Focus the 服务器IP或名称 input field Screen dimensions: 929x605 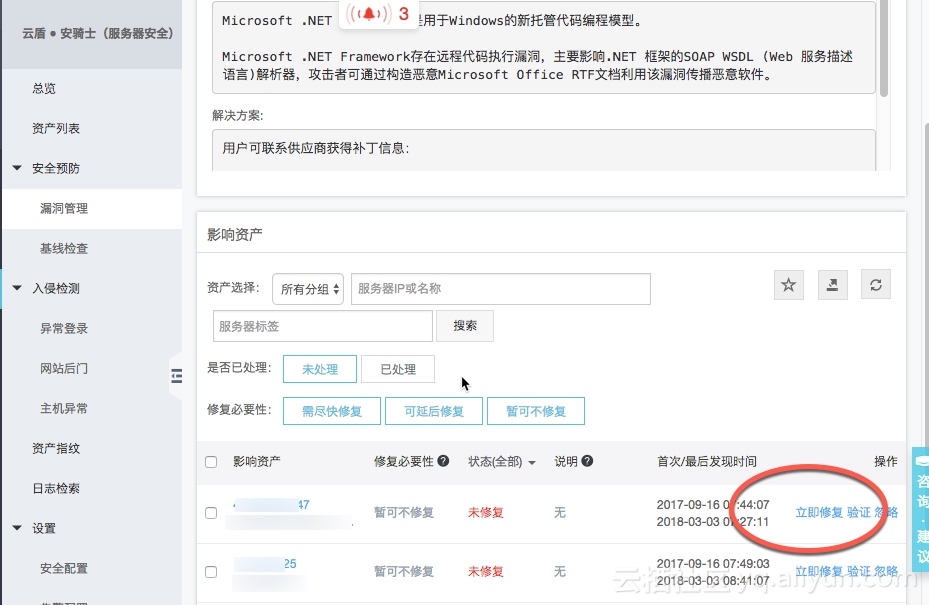click(x=501, y=289)
